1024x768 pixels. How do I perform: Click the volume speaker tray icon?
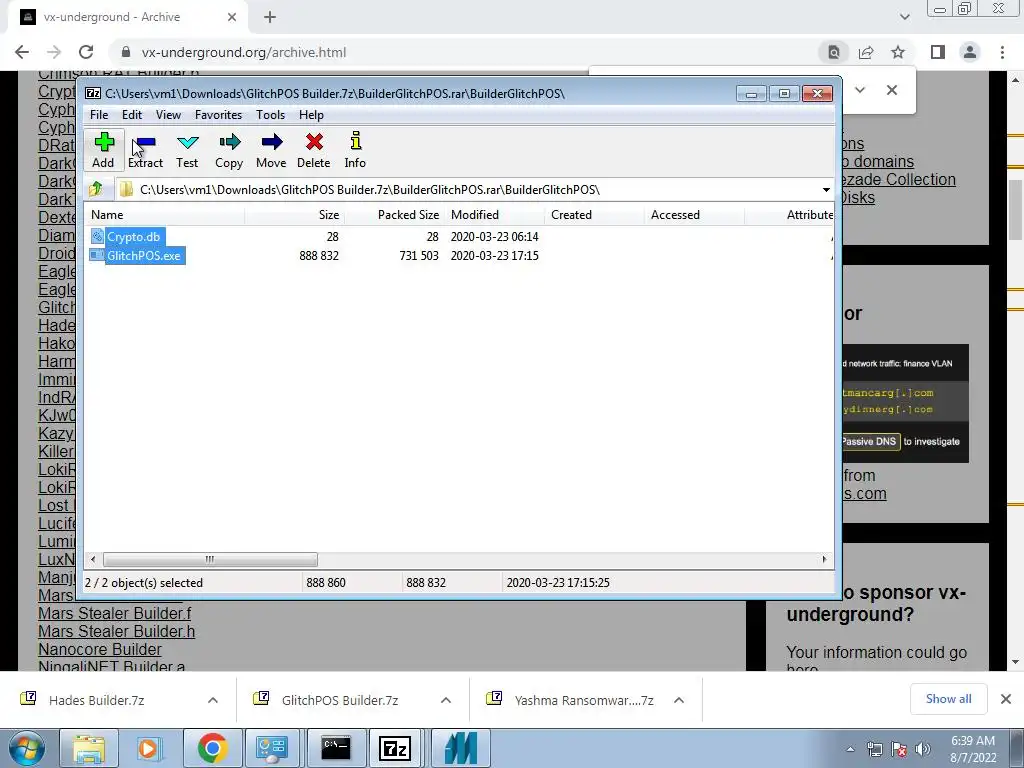click(923, 749)
